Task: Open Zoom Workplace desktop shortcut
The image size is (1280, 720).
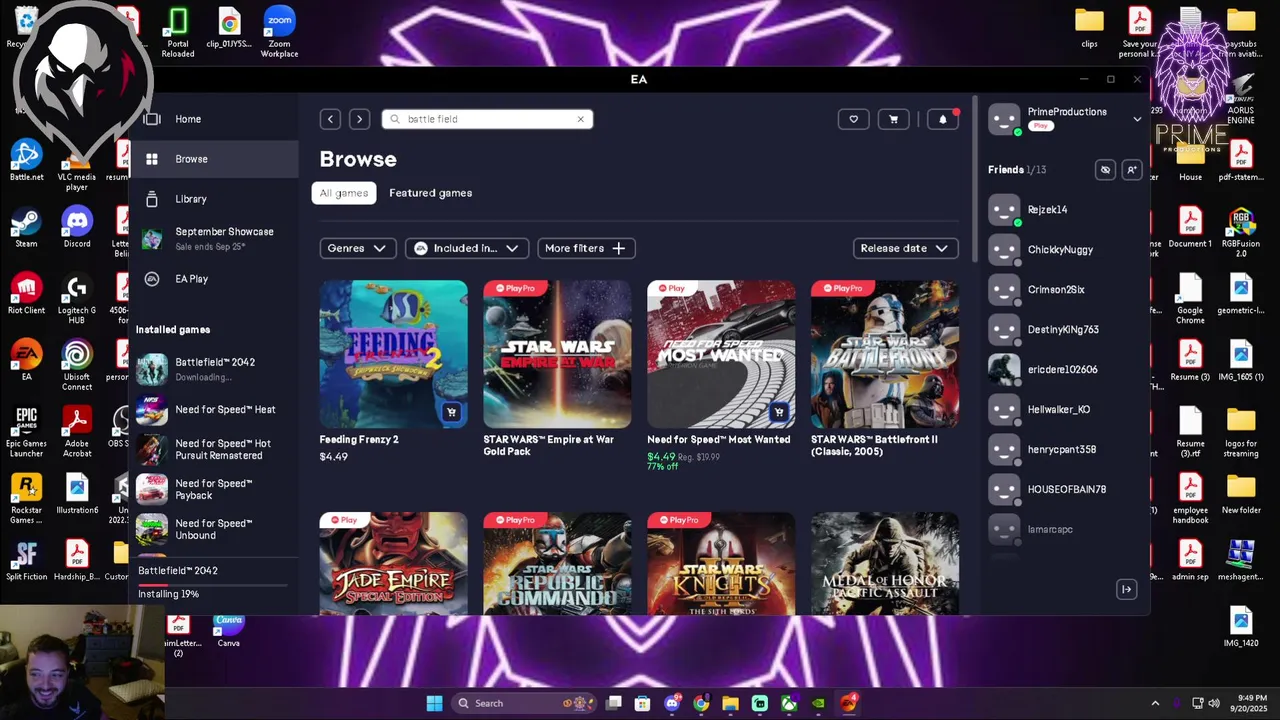Action: [x=279, y=32]
